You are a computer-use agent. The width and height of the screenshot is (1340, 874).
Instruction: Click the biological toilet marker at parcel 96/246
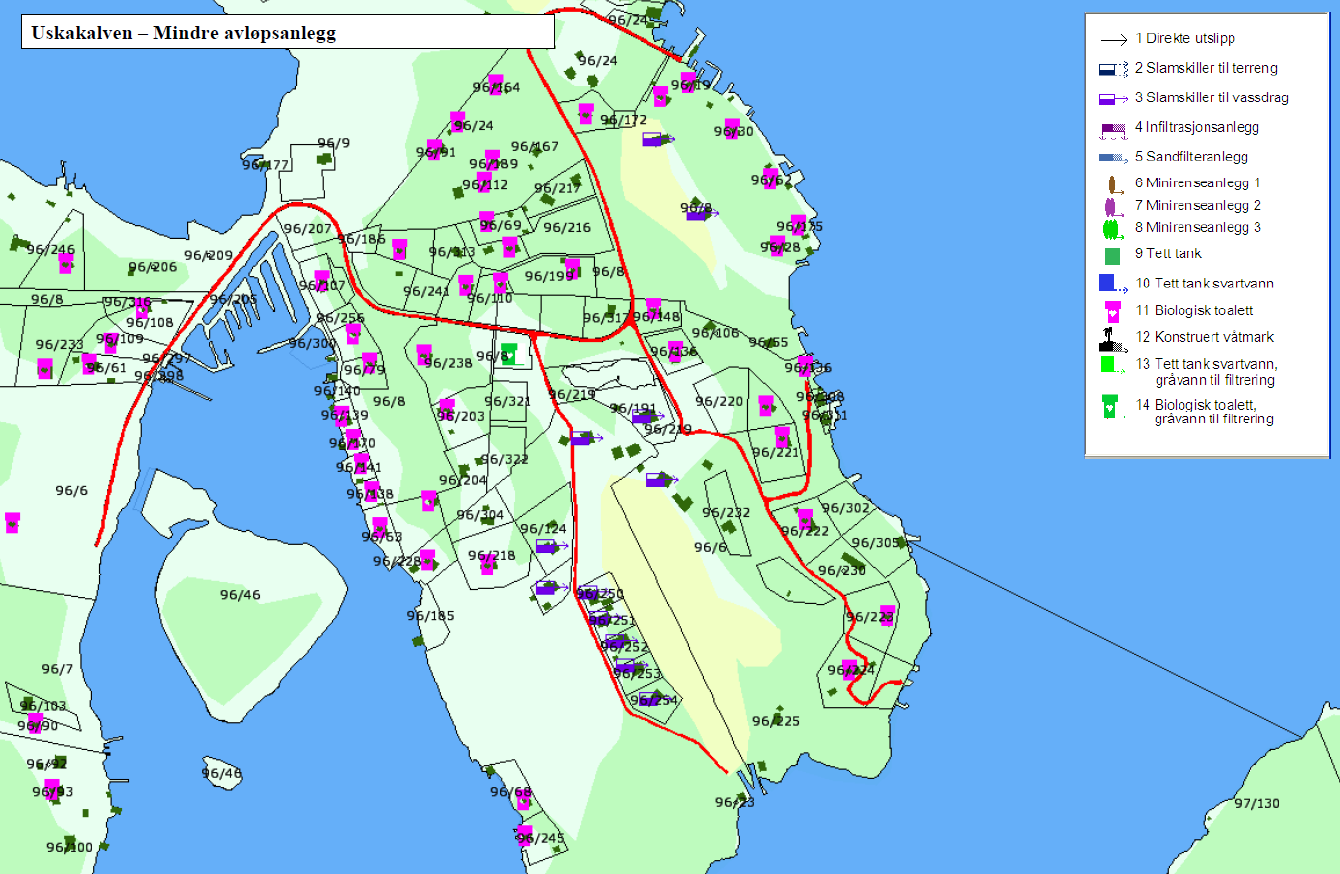point(65,263)
